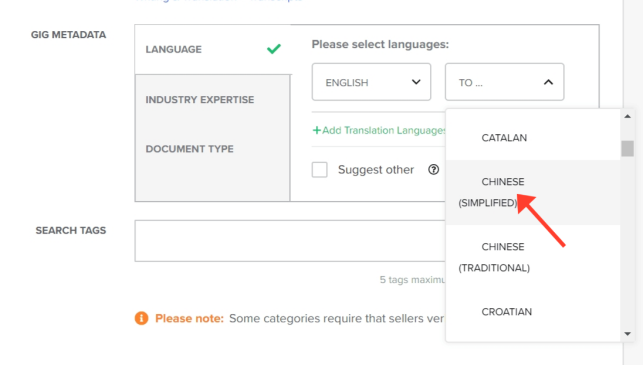Click the chevron arrow on the ENGLISH dropdown
643x365 pixels.
point(416,82)
